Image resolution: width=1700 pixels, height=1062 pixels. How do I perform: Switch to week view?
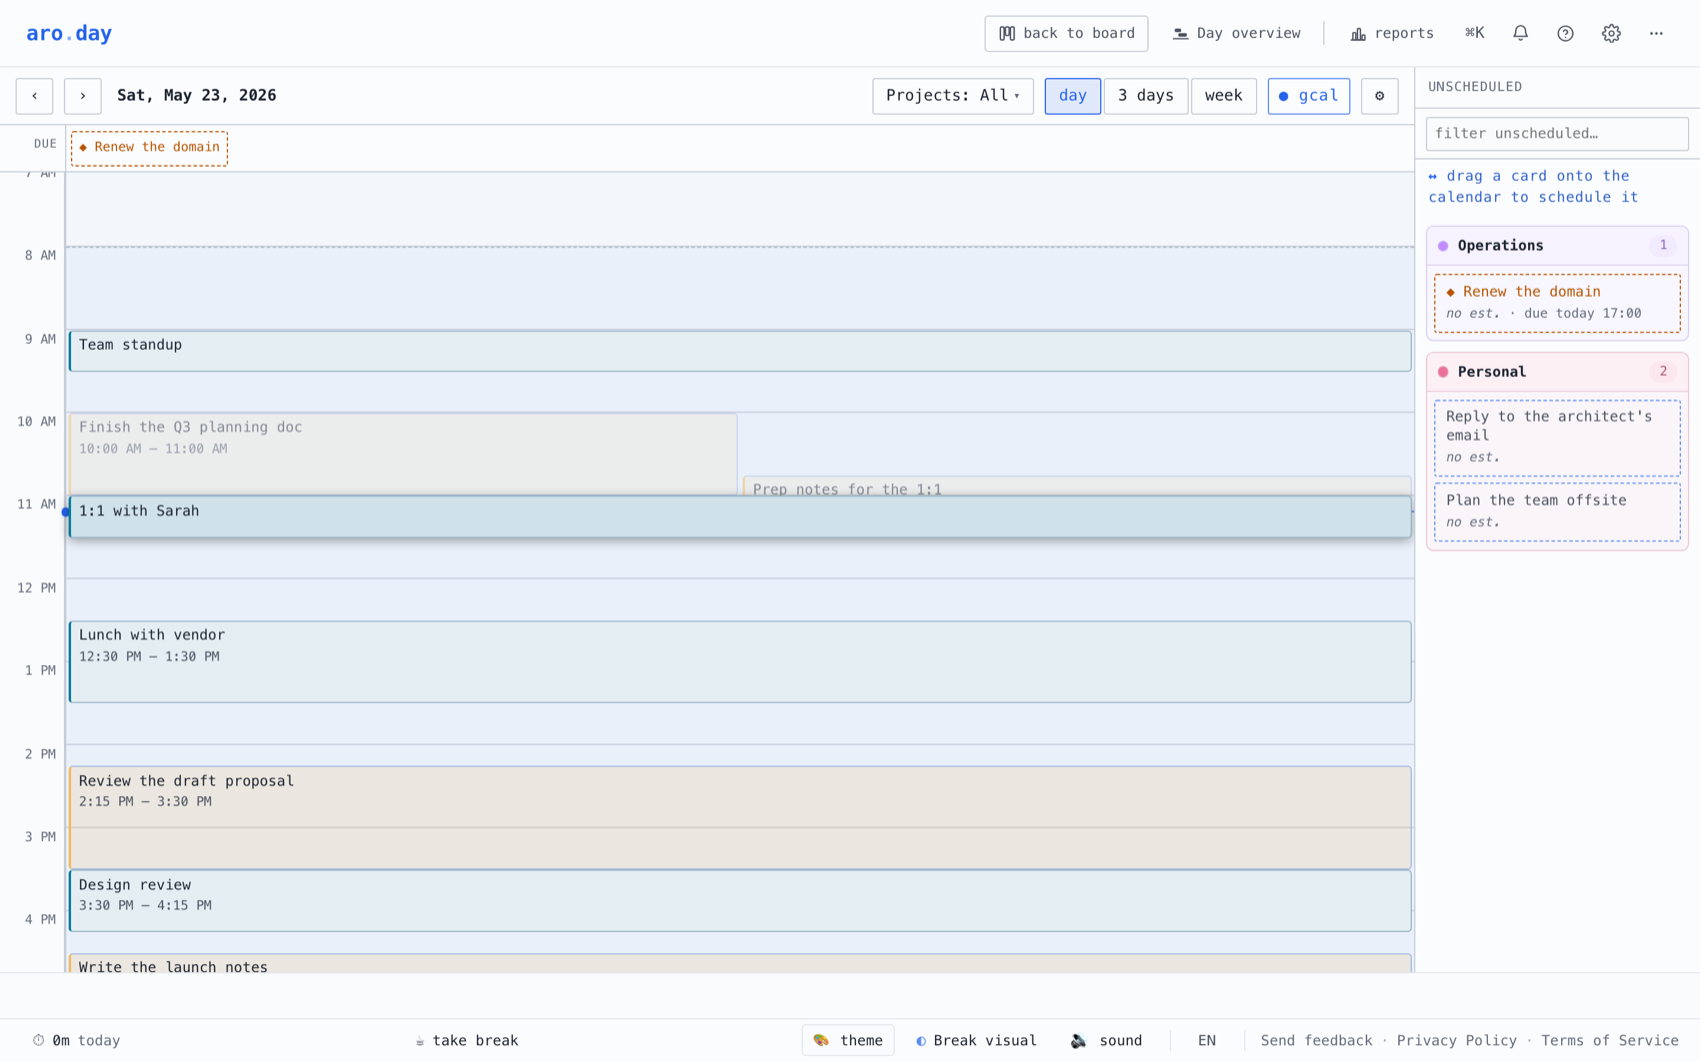1223,96
